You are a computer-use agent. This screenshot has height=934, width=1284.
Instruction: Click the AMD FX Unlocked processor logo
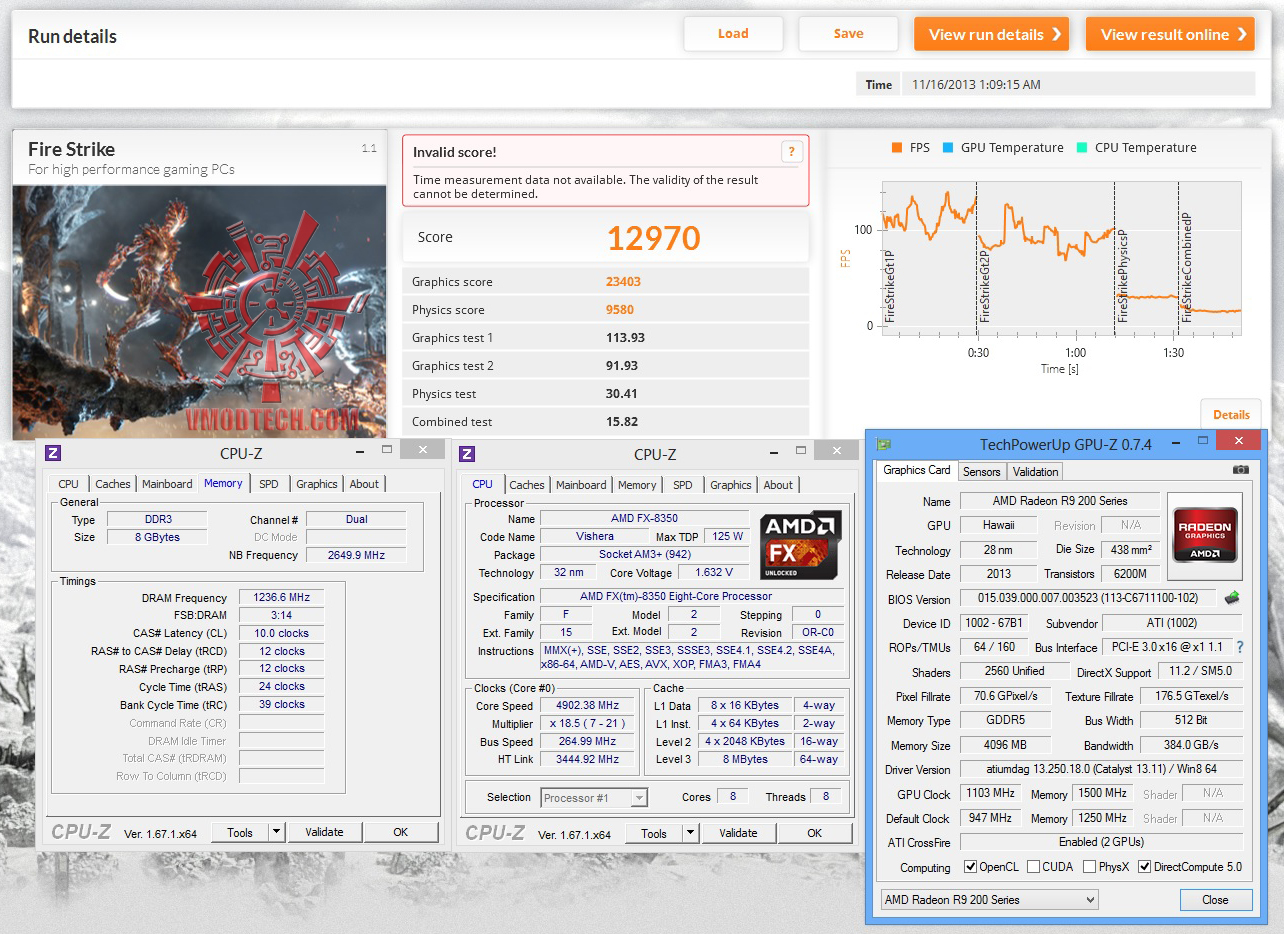pos(801,545)
